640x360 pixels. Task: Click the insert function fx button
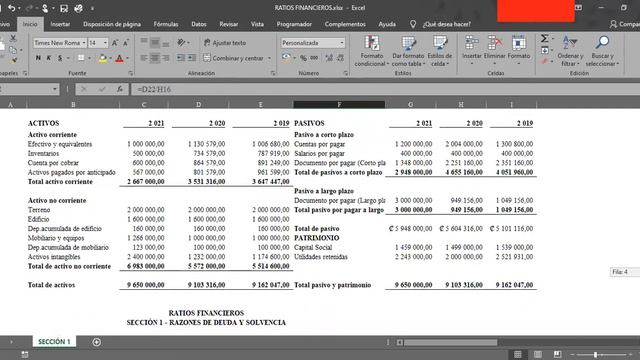click(x=120, y=89)
